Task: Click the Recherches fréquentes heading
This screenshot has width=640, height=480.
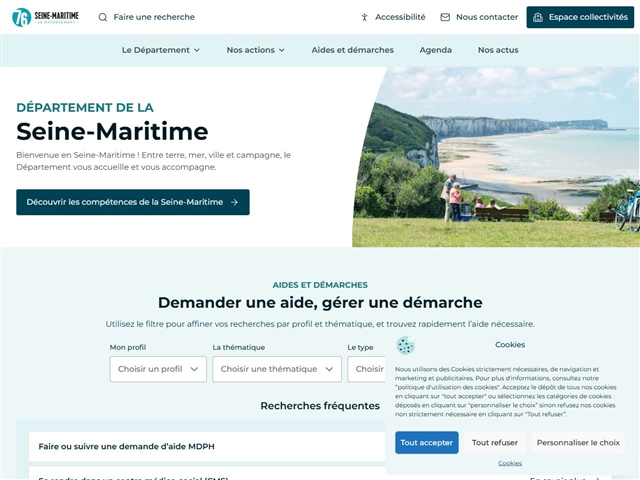Action: (x=320, y=406)
